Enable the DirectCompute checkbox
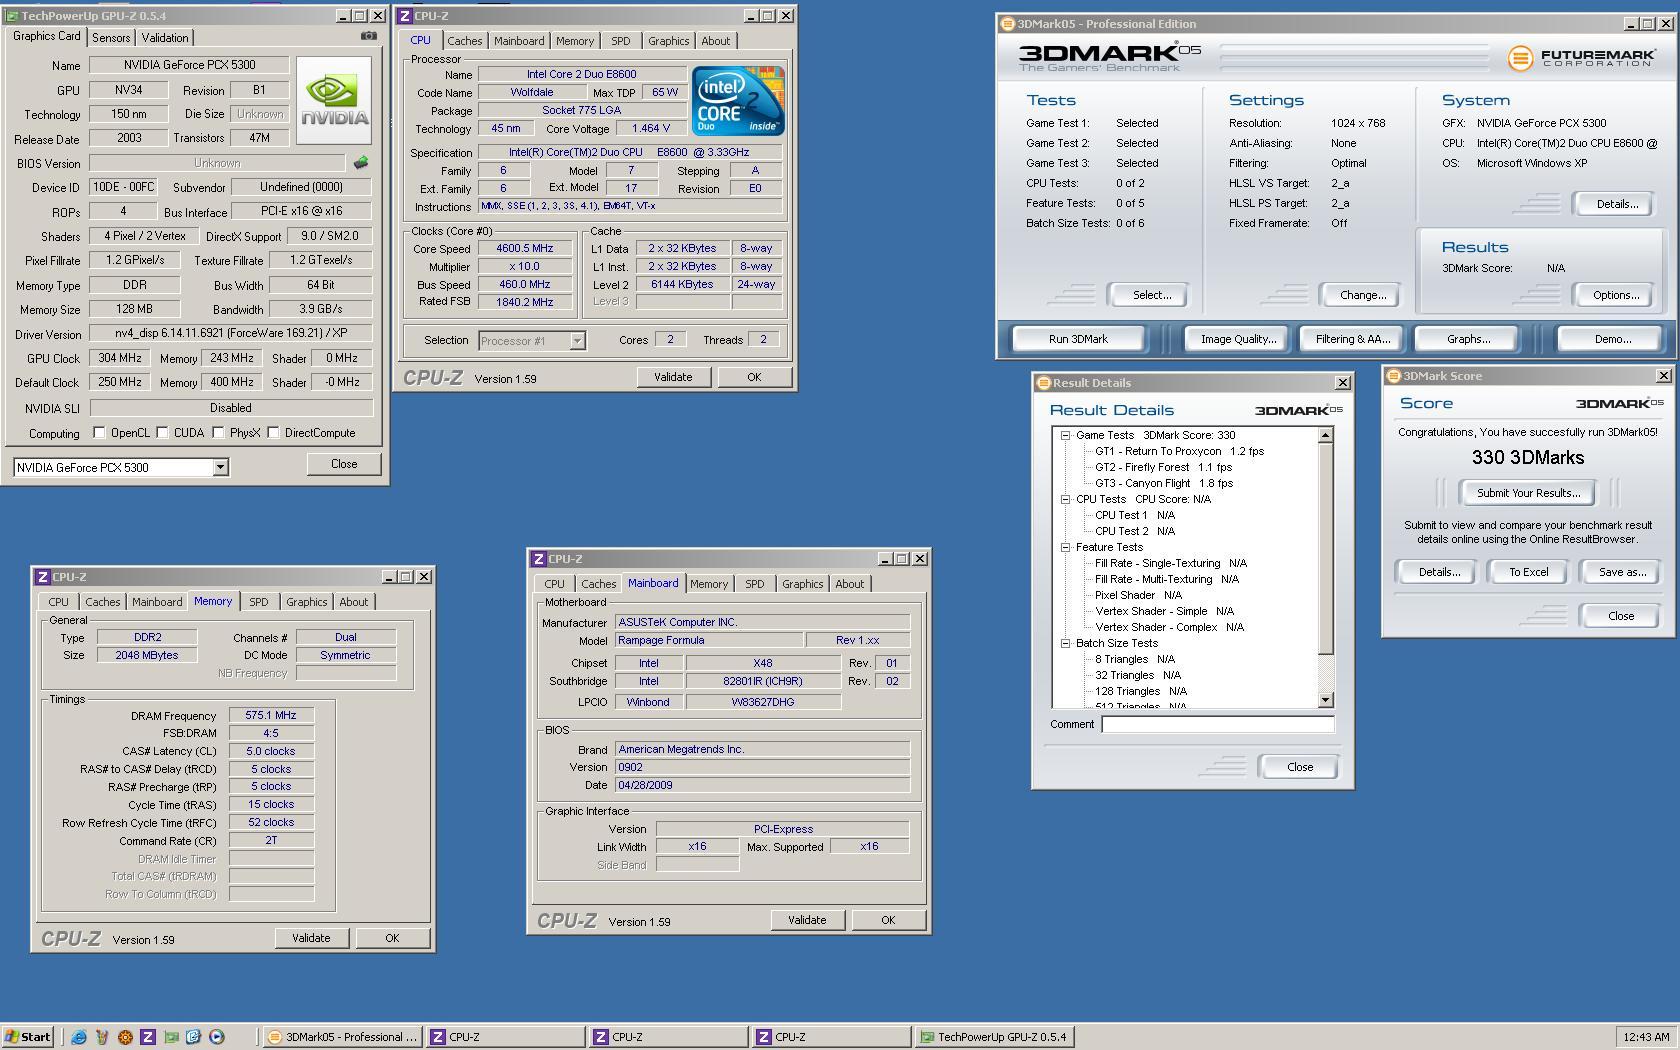Screen dimensions: 1680x1050 tap(273, 433)
